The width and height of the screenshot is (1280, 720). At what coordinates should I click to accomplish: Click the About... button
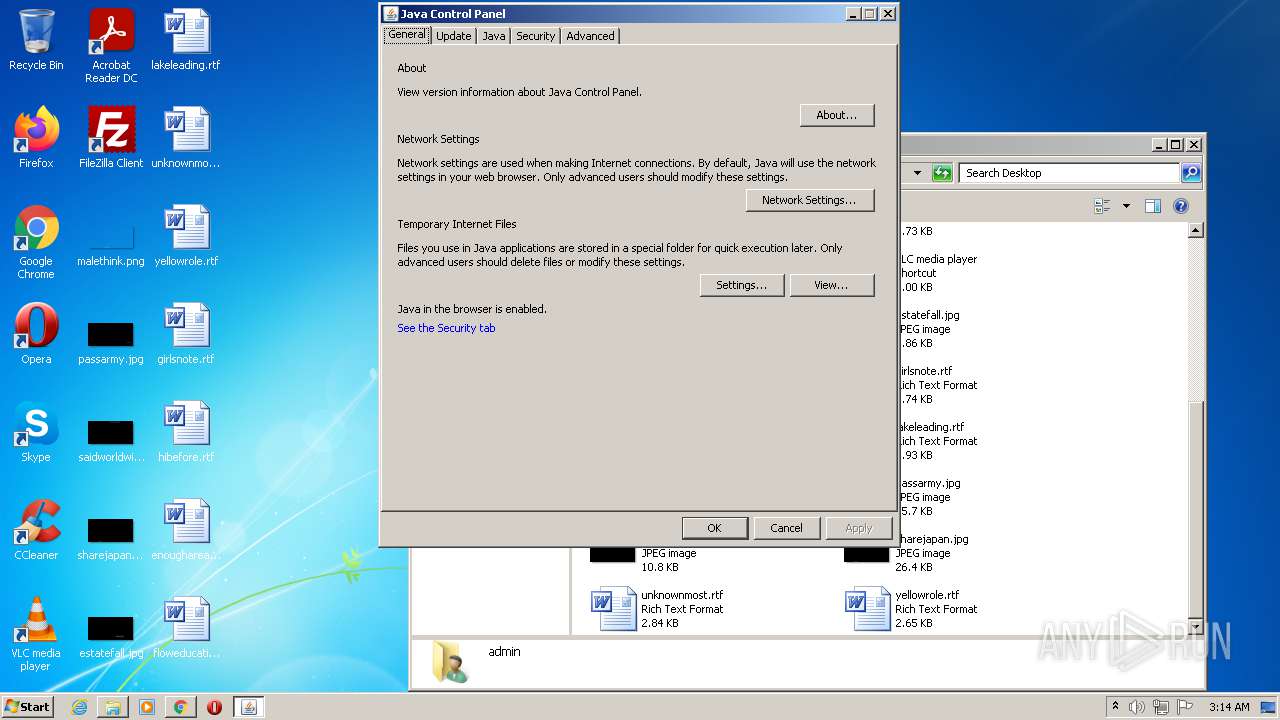click(837, 115)
